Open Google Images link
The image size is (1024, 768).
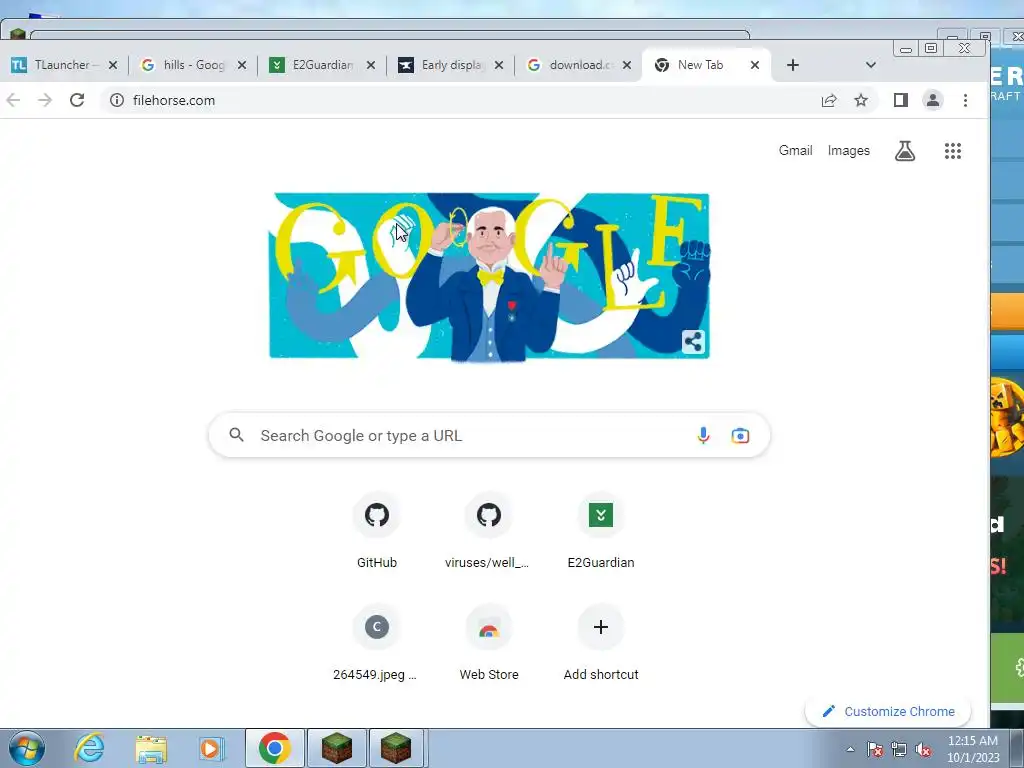(x=848, y=150)
